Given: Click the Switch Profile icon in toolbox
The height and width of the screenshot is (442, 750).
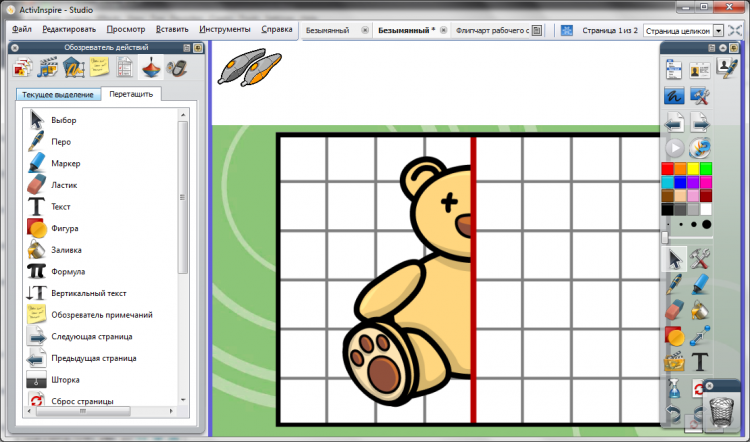Looking at the screenshot, I should click(700, 71).
